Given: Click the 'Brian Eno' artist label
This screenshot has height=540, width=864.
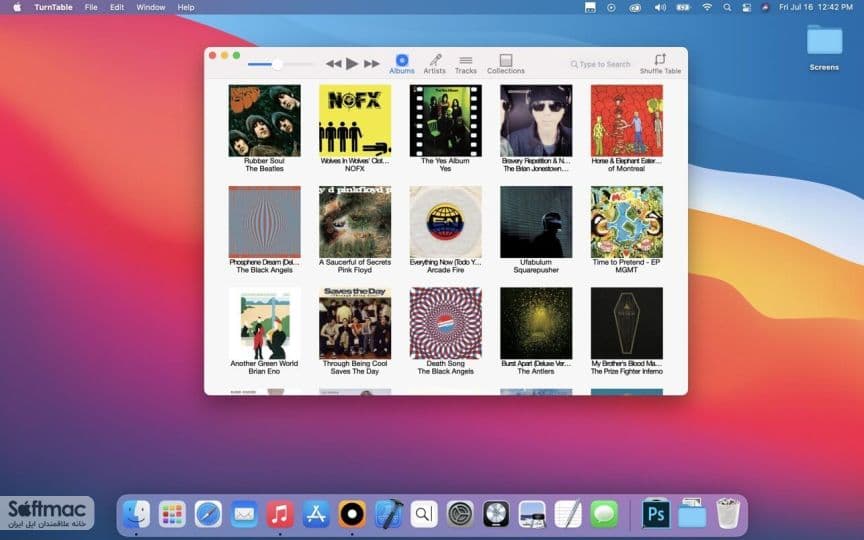Looking at the screenshot, I should tap(264, 371).
